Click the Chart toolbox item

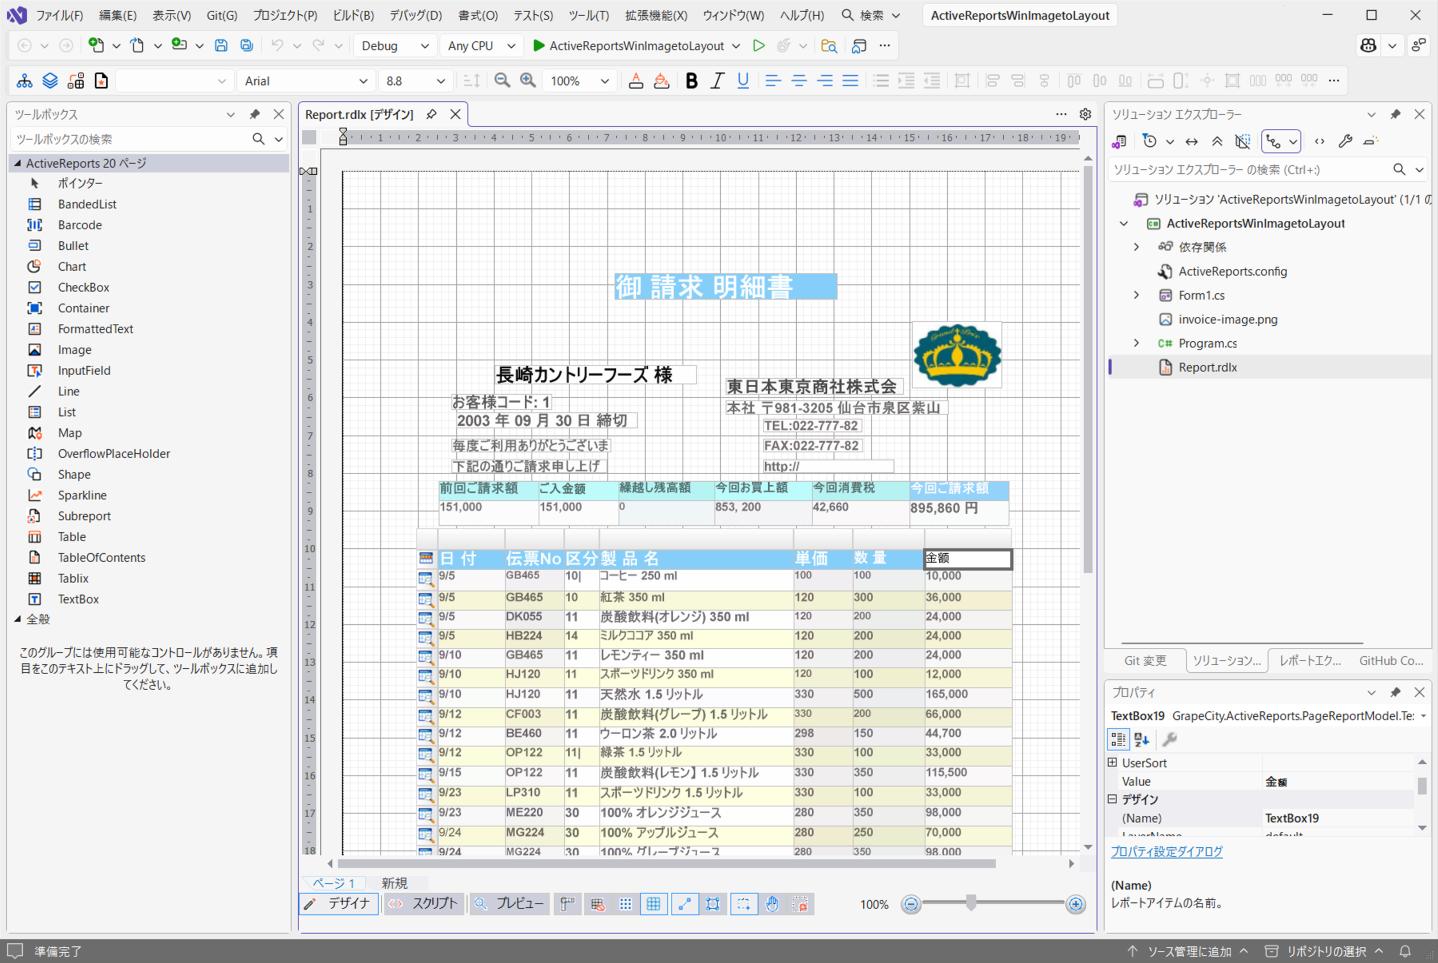click(x=71, y=267)
